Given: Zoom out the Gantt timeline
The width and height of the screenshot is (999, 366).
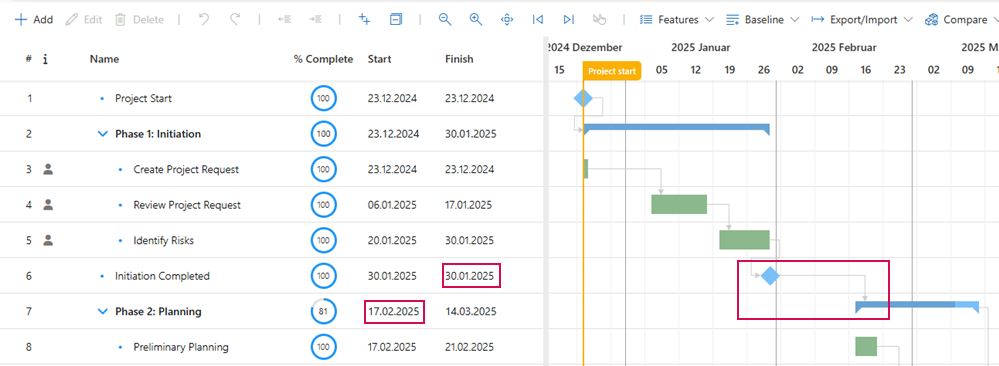Looking at the screenshot, I should (x=445, y=20).
